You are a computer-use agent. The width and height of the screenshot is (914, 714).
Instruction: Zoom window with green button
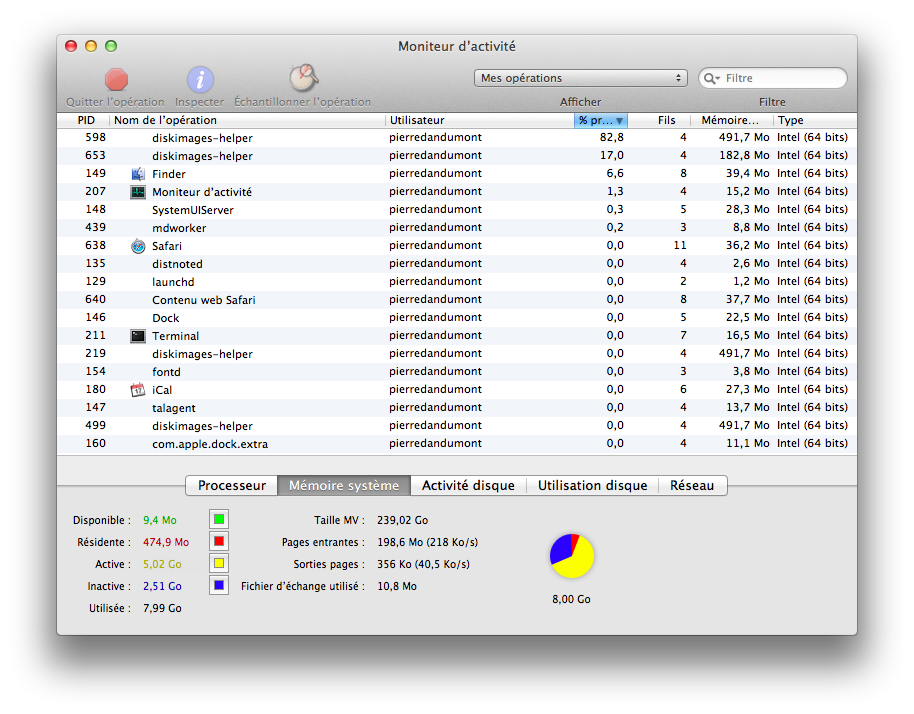click(x=111, y=46)
